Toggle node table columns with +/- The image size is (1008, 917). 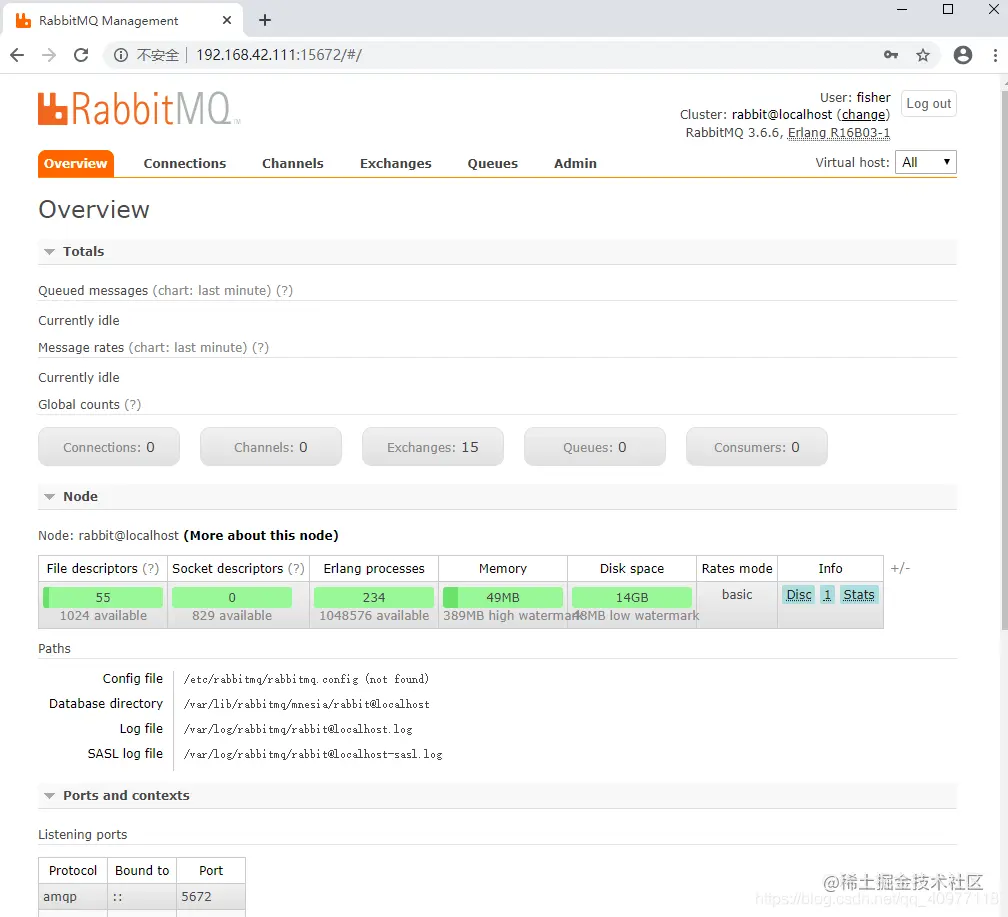point(900,568)
